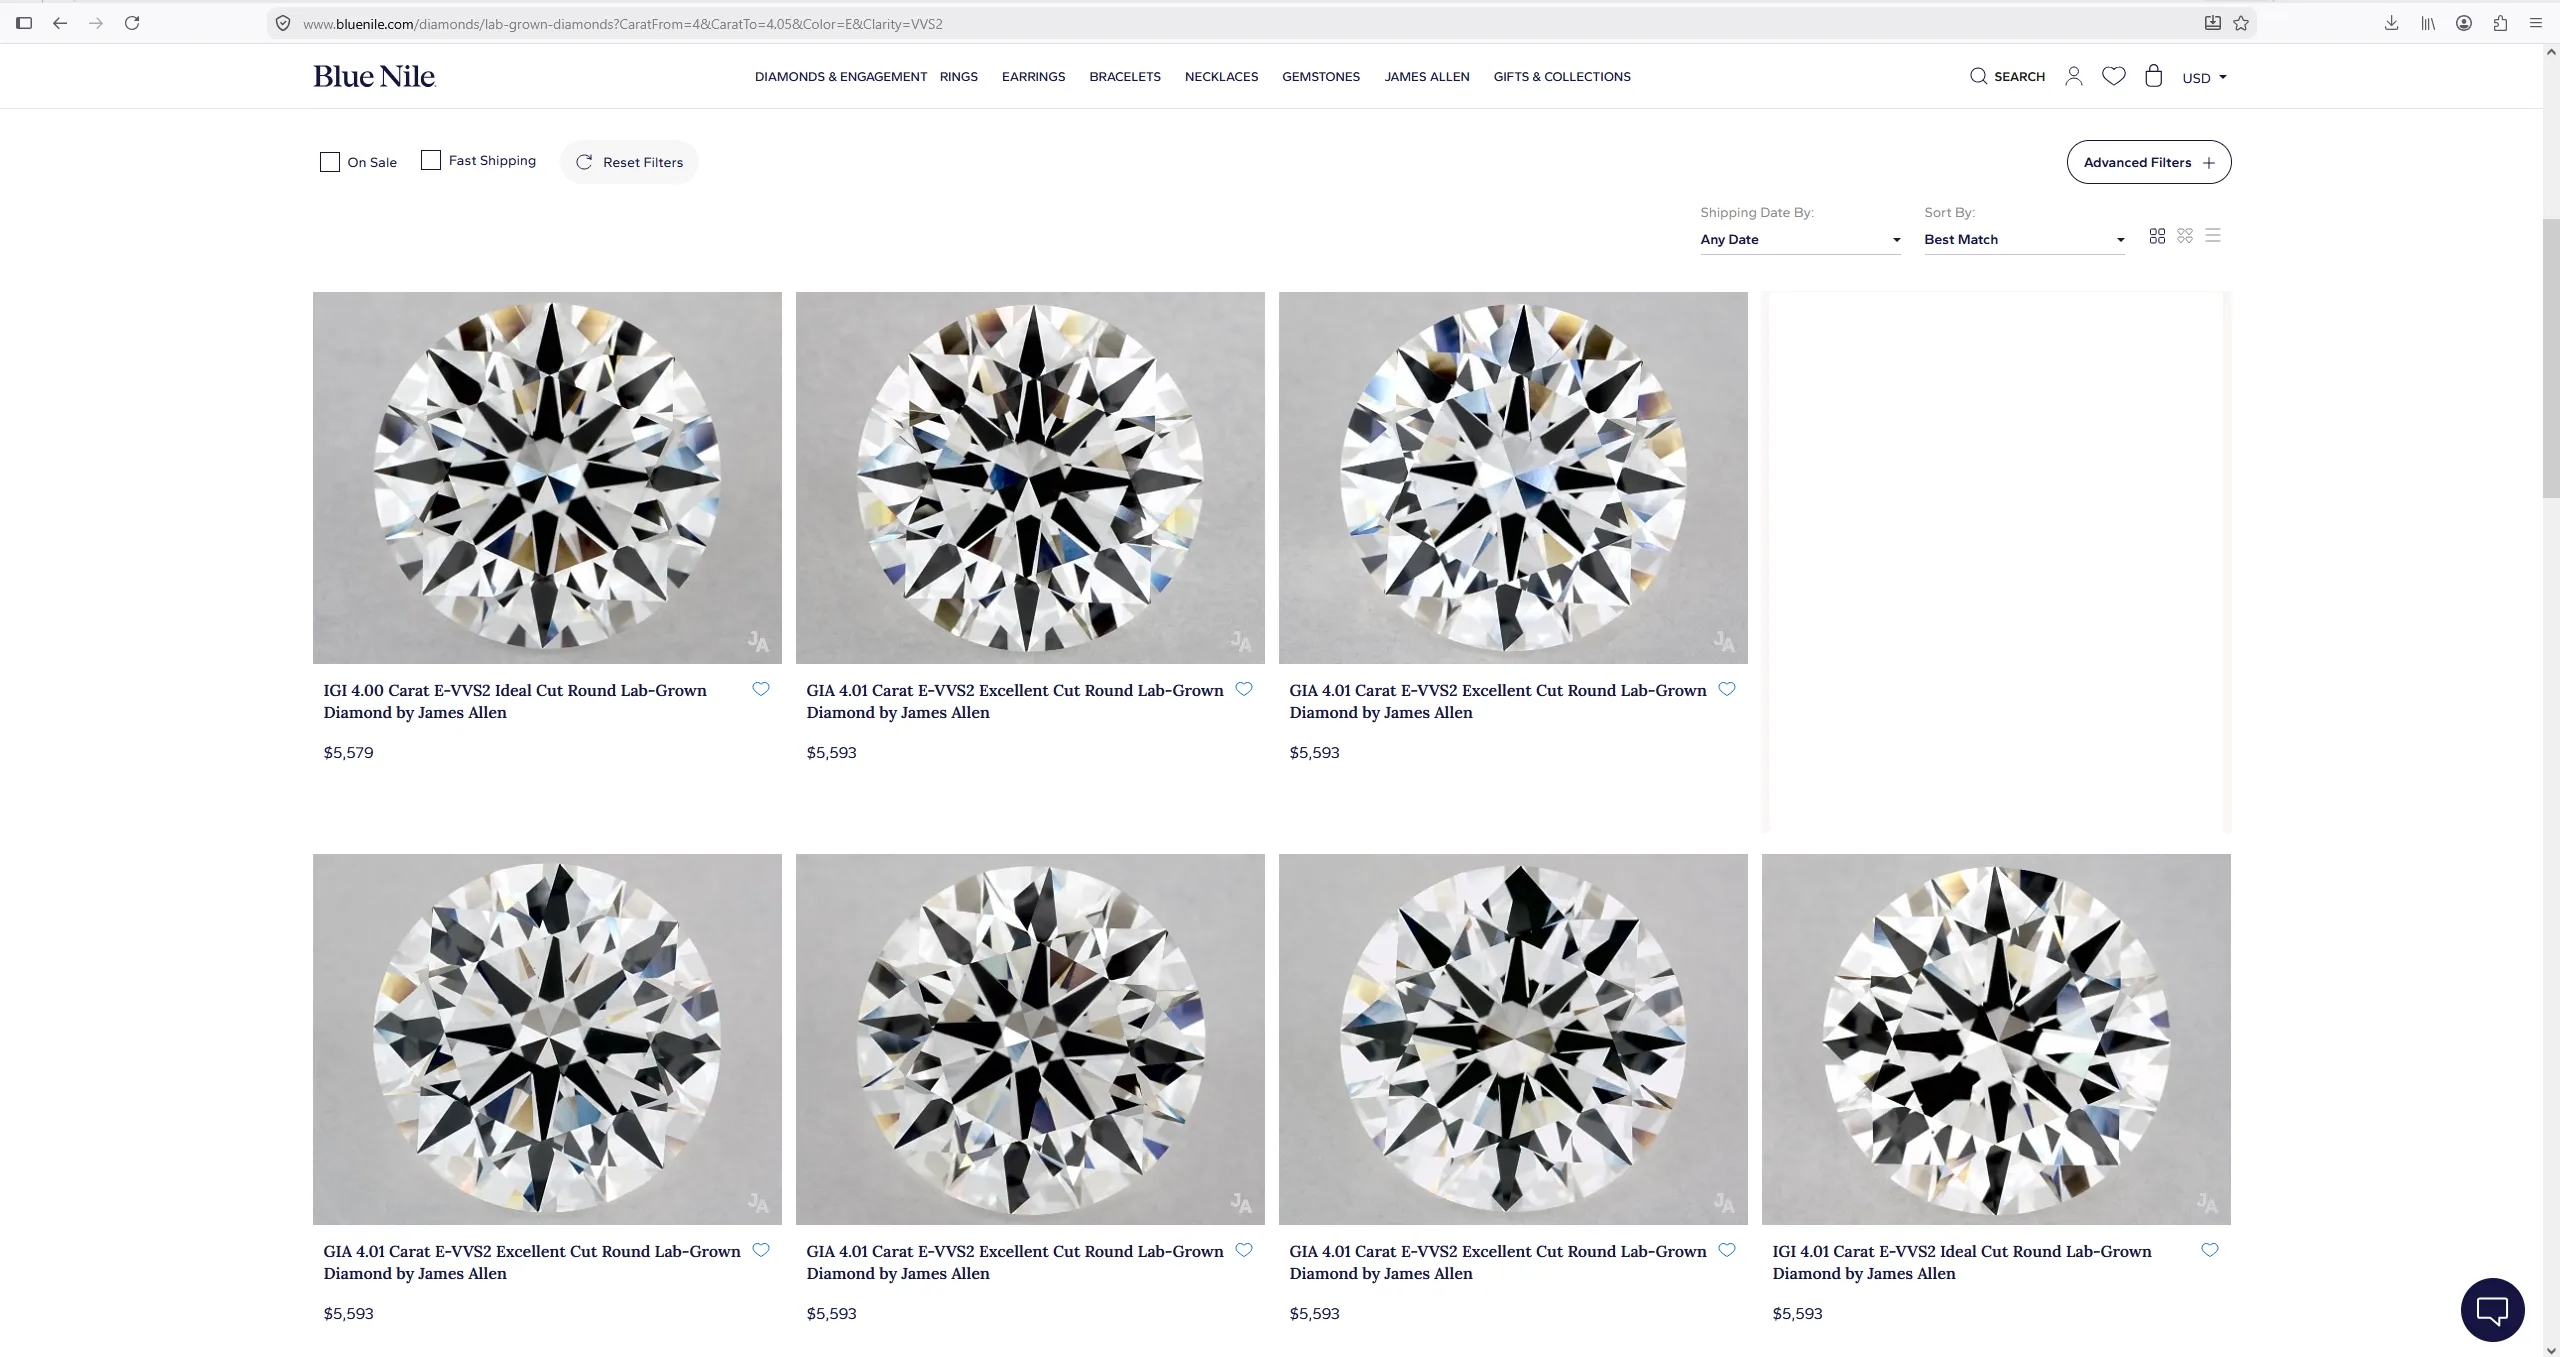Click the site security shield icon
This screenshot has width=2560, height=1357.
(x=283, y=23)
